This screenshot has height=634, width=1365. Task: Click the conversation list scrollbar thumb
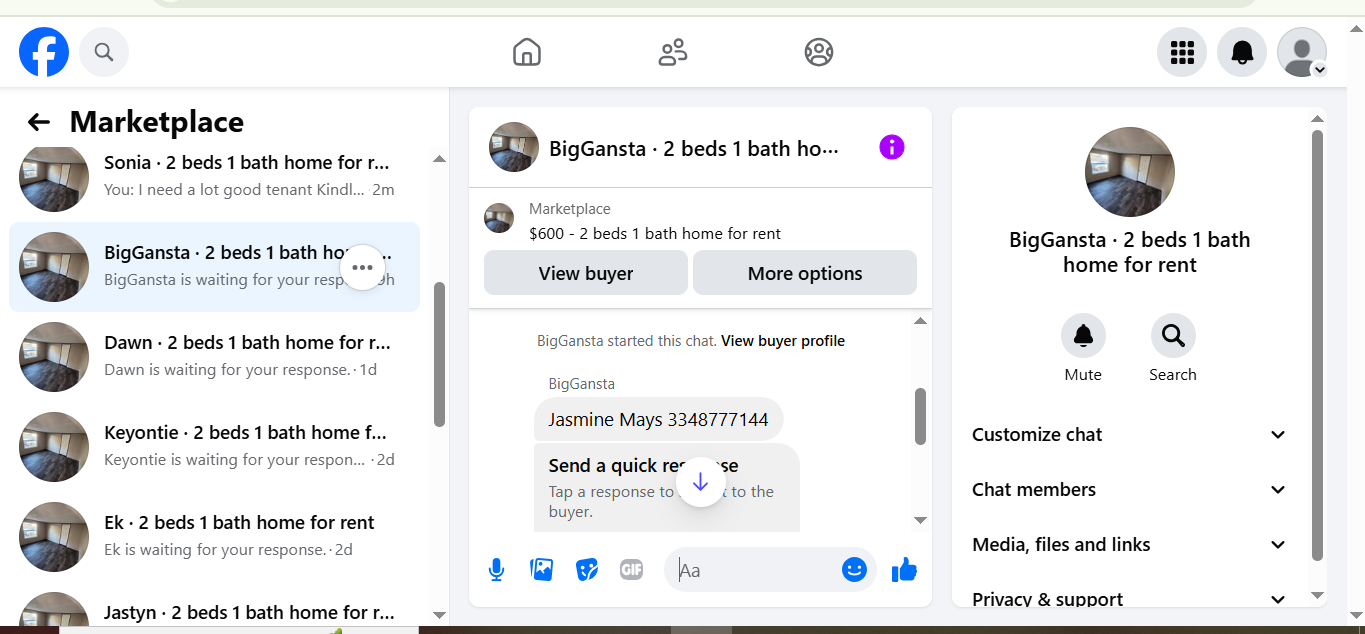pos(439,355)
